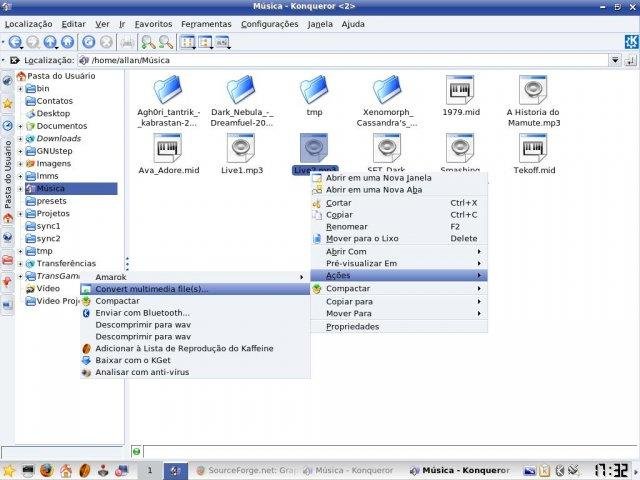Switch to SourceForge.net taskbar window
The width and height of the screenshot is (640, 480).
(246, 471)
